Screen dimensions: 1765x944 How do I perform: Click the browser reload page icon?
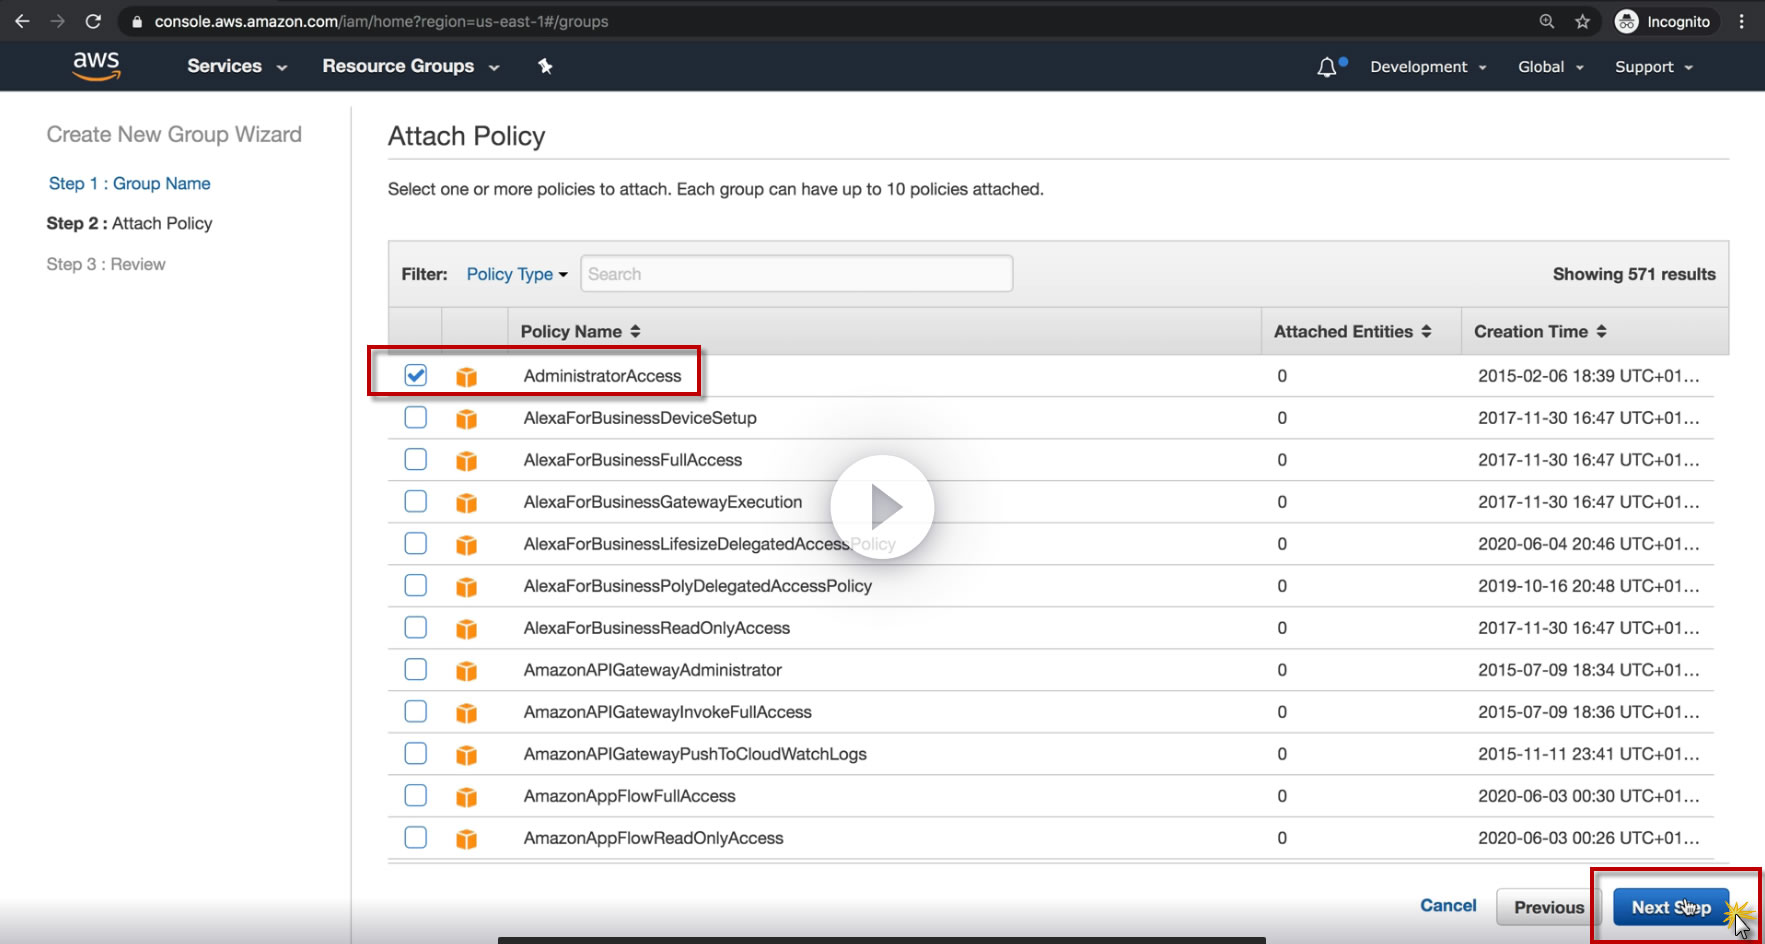point(93,21)
